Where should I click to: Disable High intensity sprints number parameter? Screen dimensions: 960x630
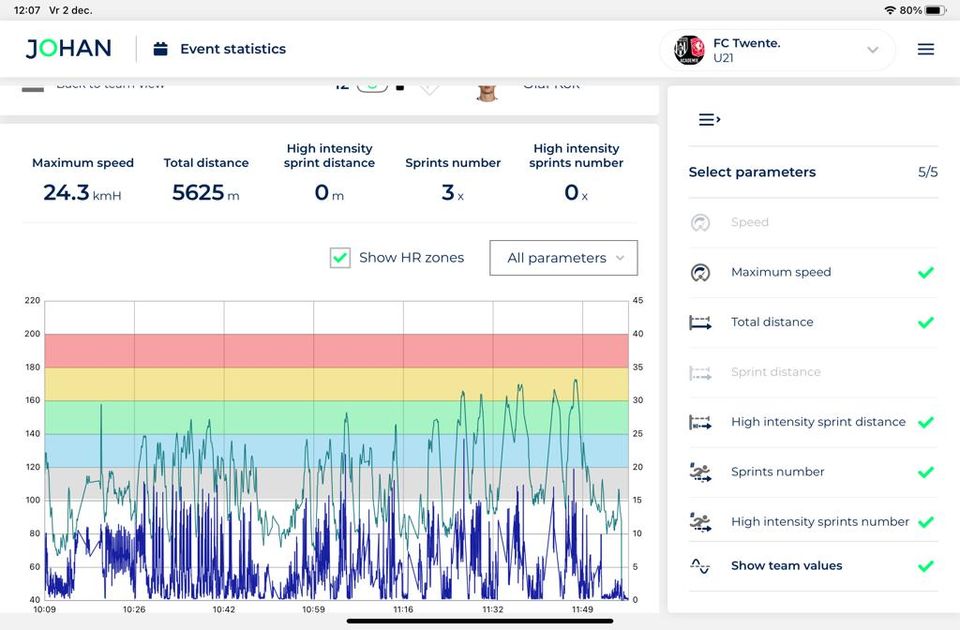(x=925, y=522)
